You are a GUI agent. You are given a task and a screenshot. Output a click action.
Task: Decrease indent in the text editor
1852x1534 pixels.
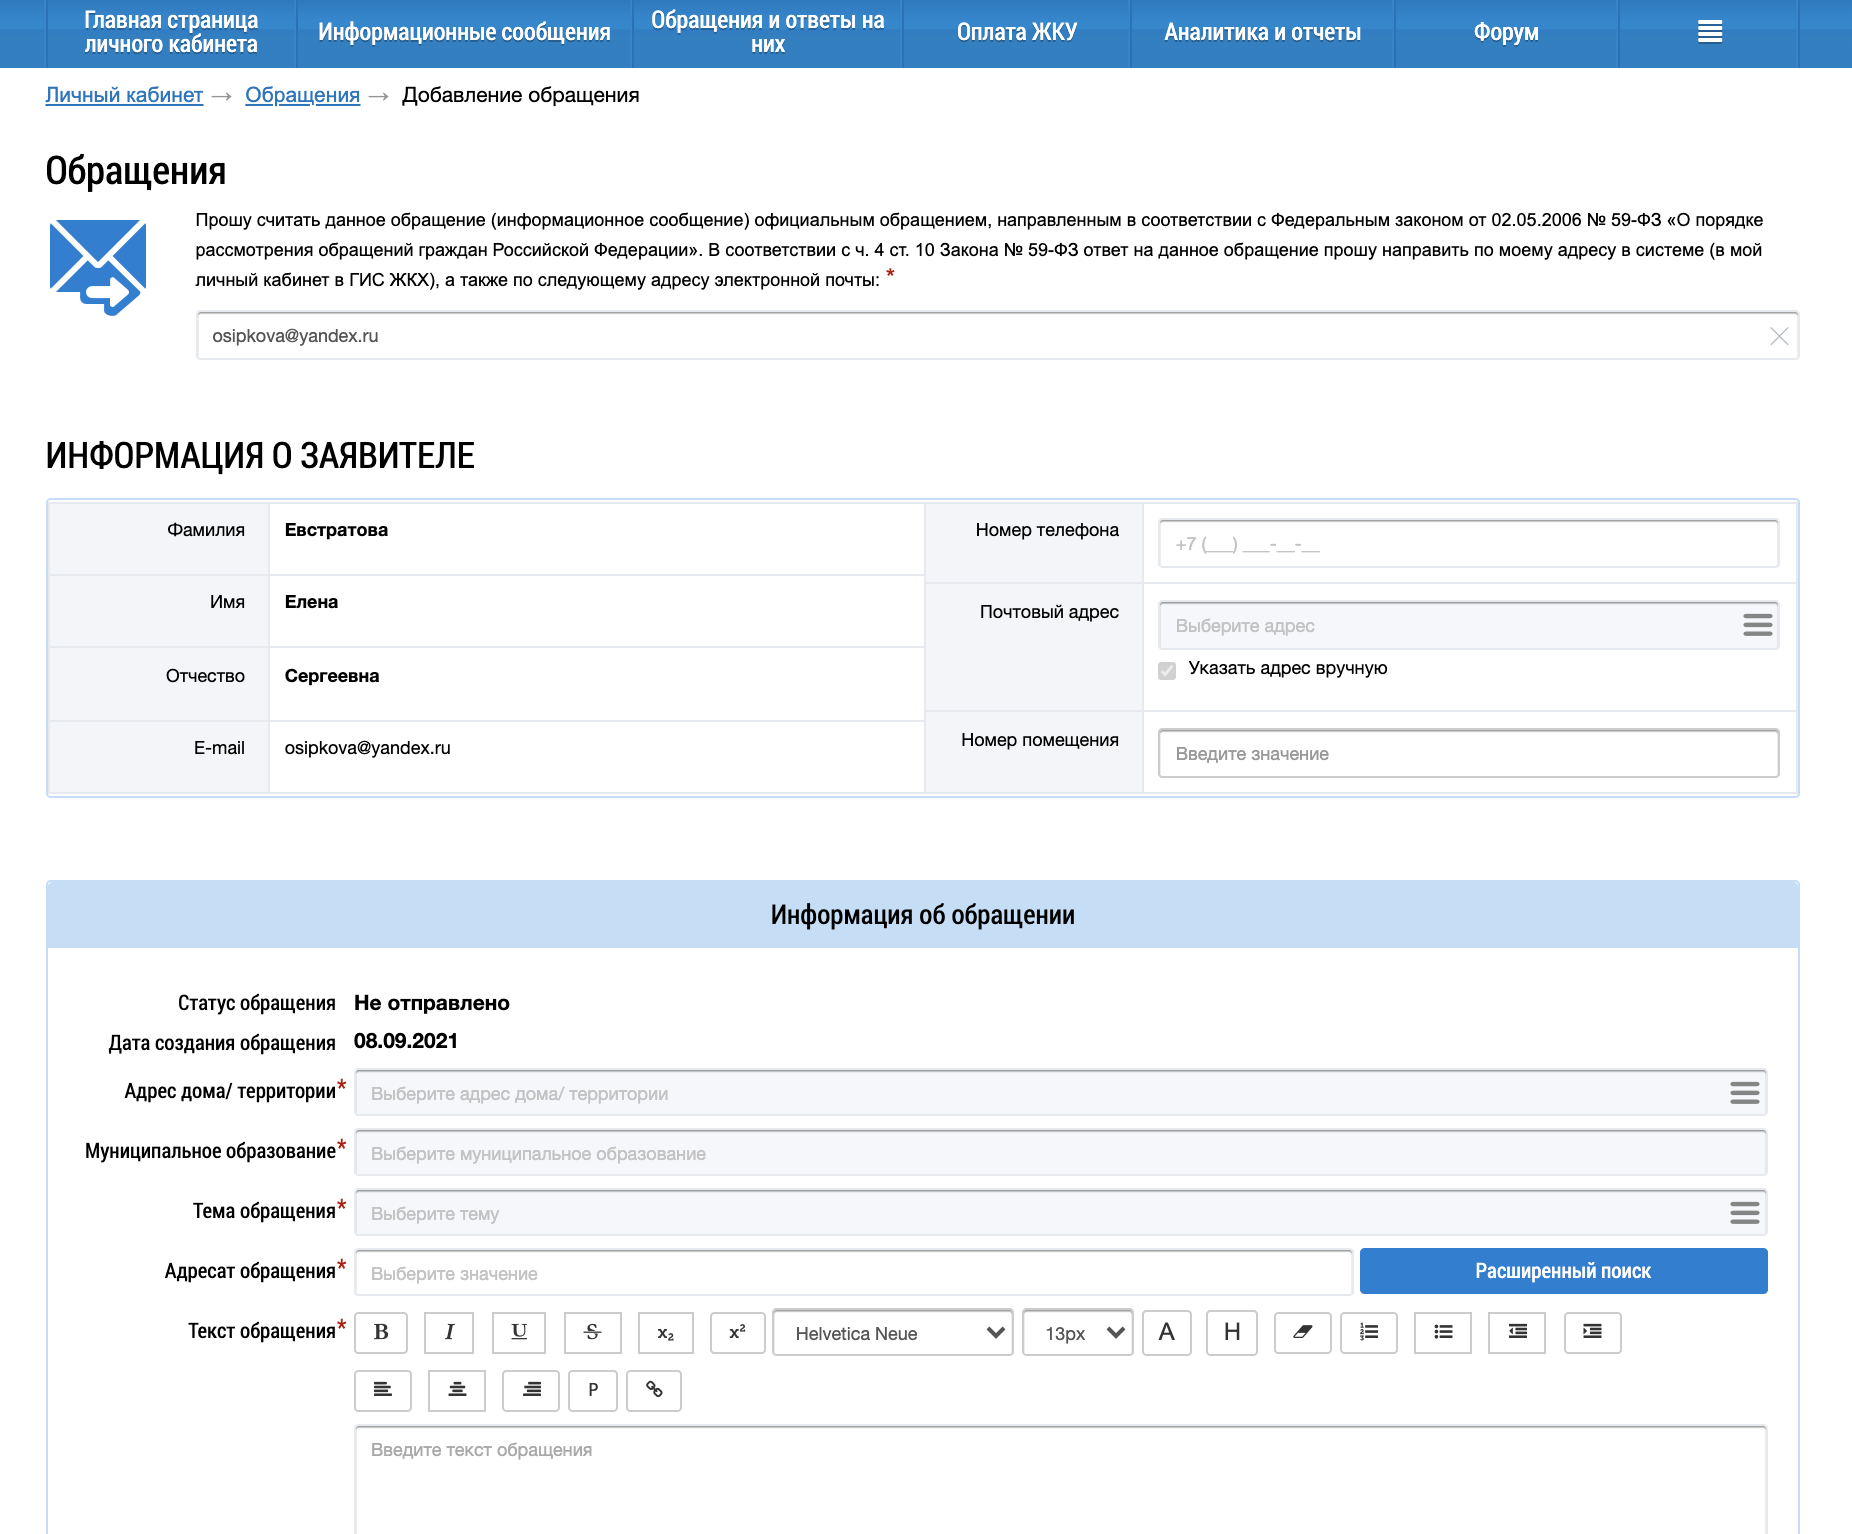coord(1517,1333)
